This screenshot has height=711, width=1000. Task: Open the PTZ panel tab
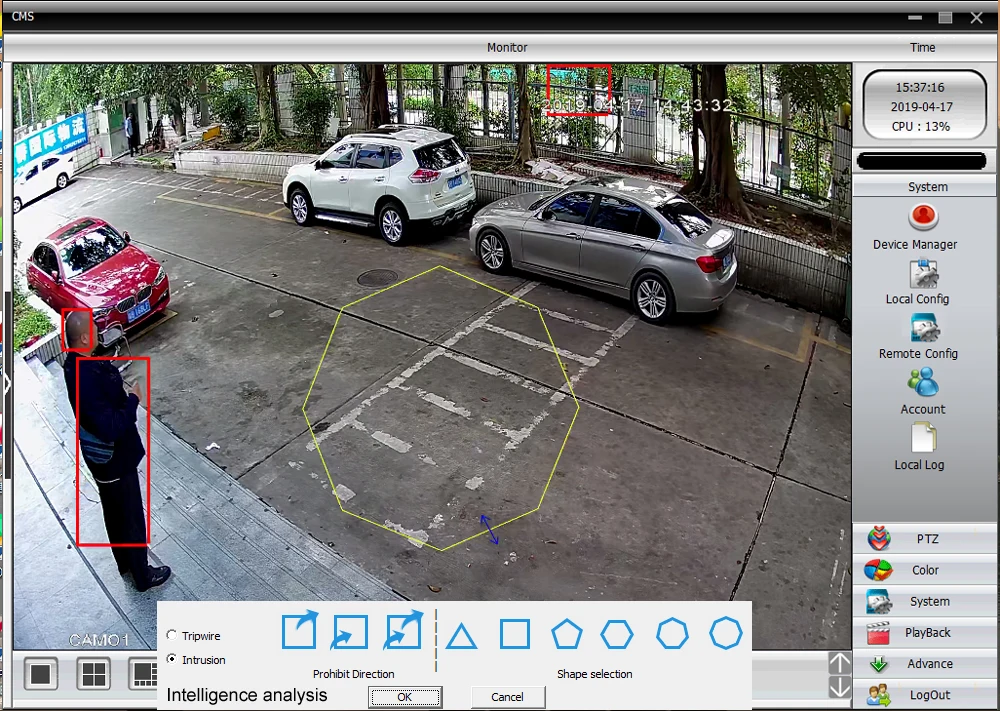pyautogui.click(x=926, y=539)
